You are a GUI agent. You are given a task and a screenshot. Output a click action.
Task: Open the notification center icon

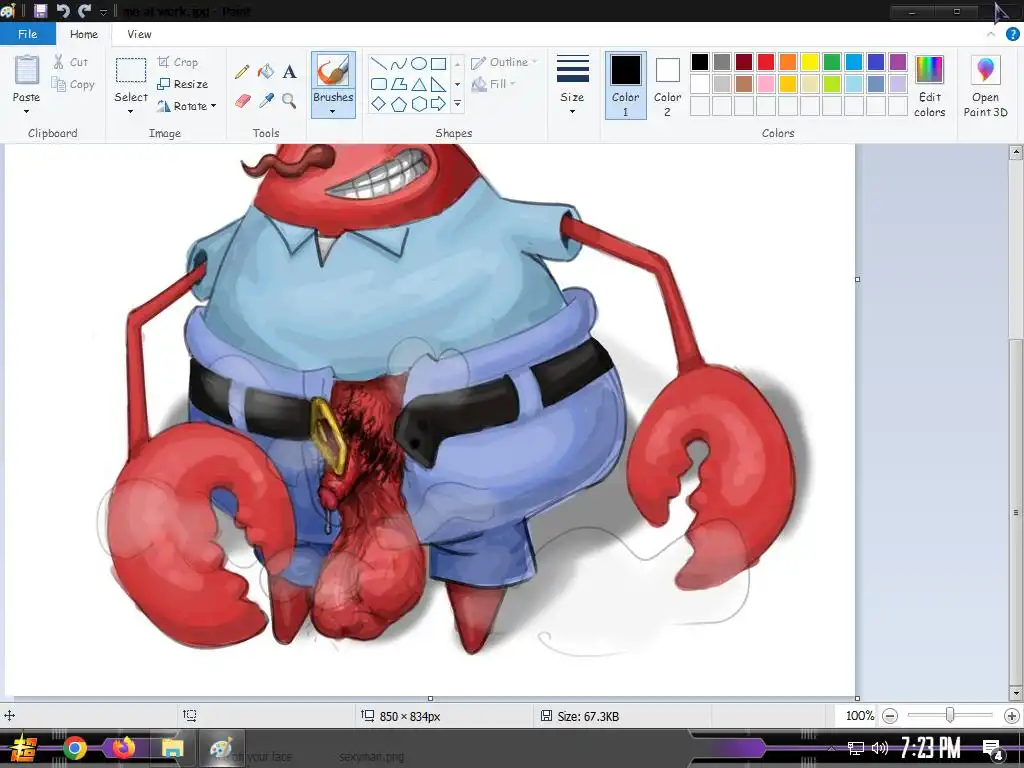[993, 748]
